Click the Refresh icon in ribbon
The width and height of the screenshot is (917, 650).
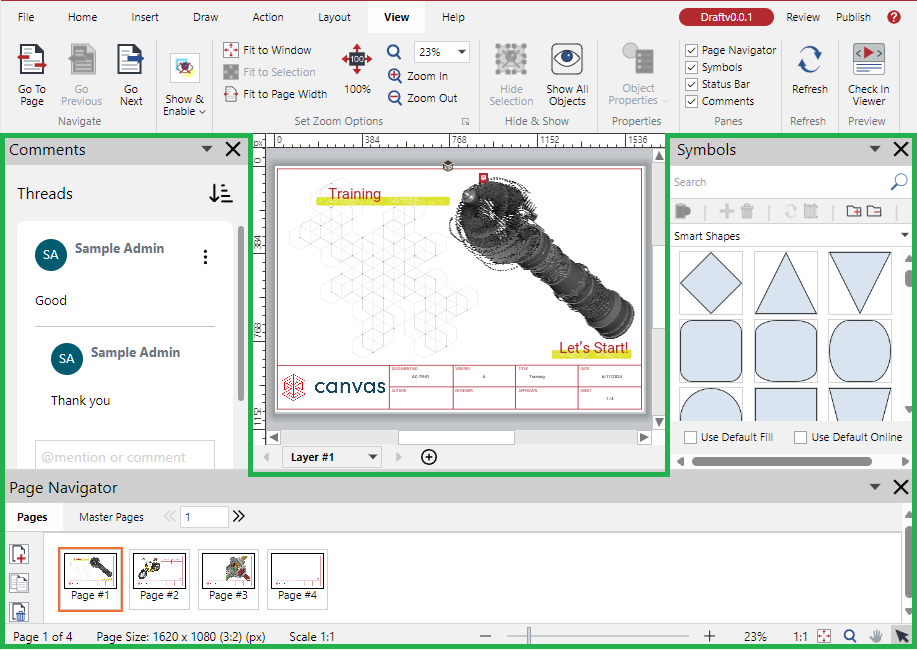(809, 60)
